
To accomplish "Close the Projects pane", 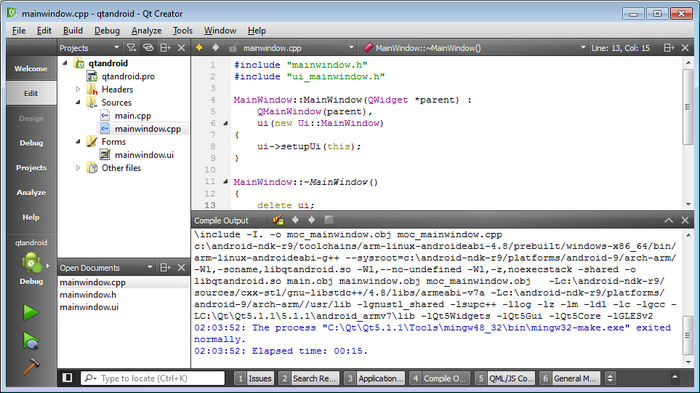I will tap(181, 47).
